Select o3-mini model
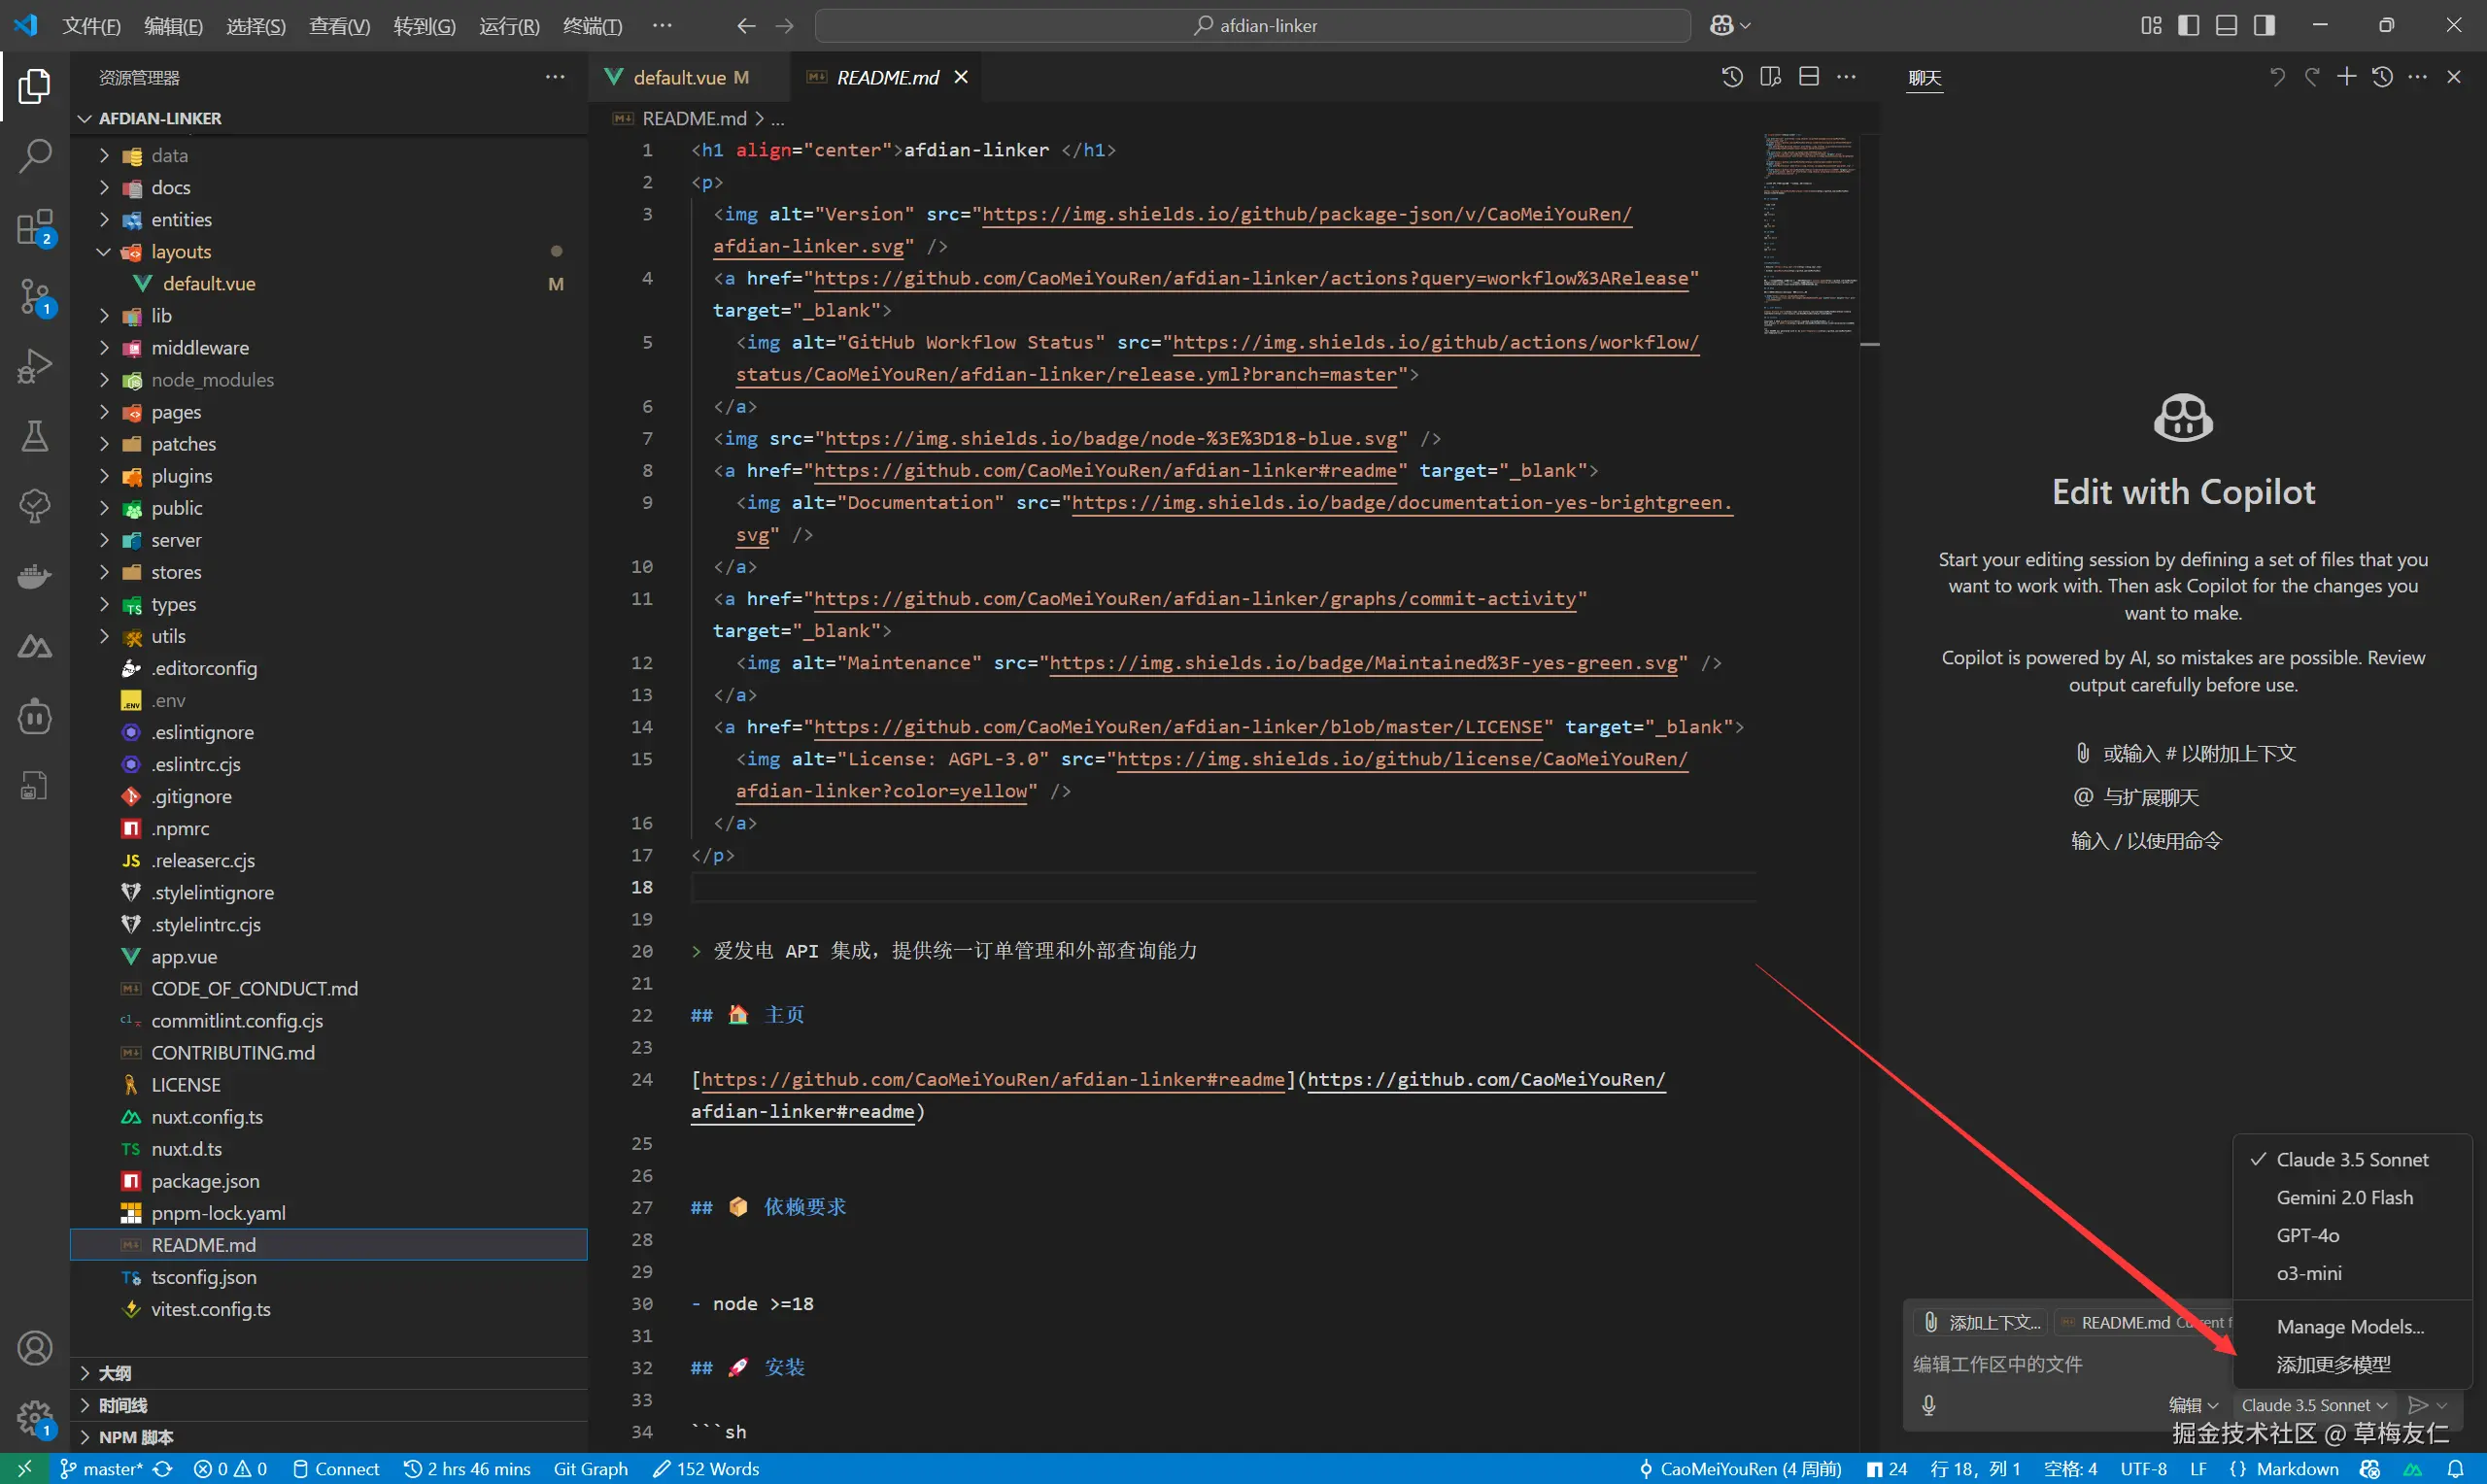The height and width of the screenshot is (1484, 2487). click(x=2352, y=1274)
